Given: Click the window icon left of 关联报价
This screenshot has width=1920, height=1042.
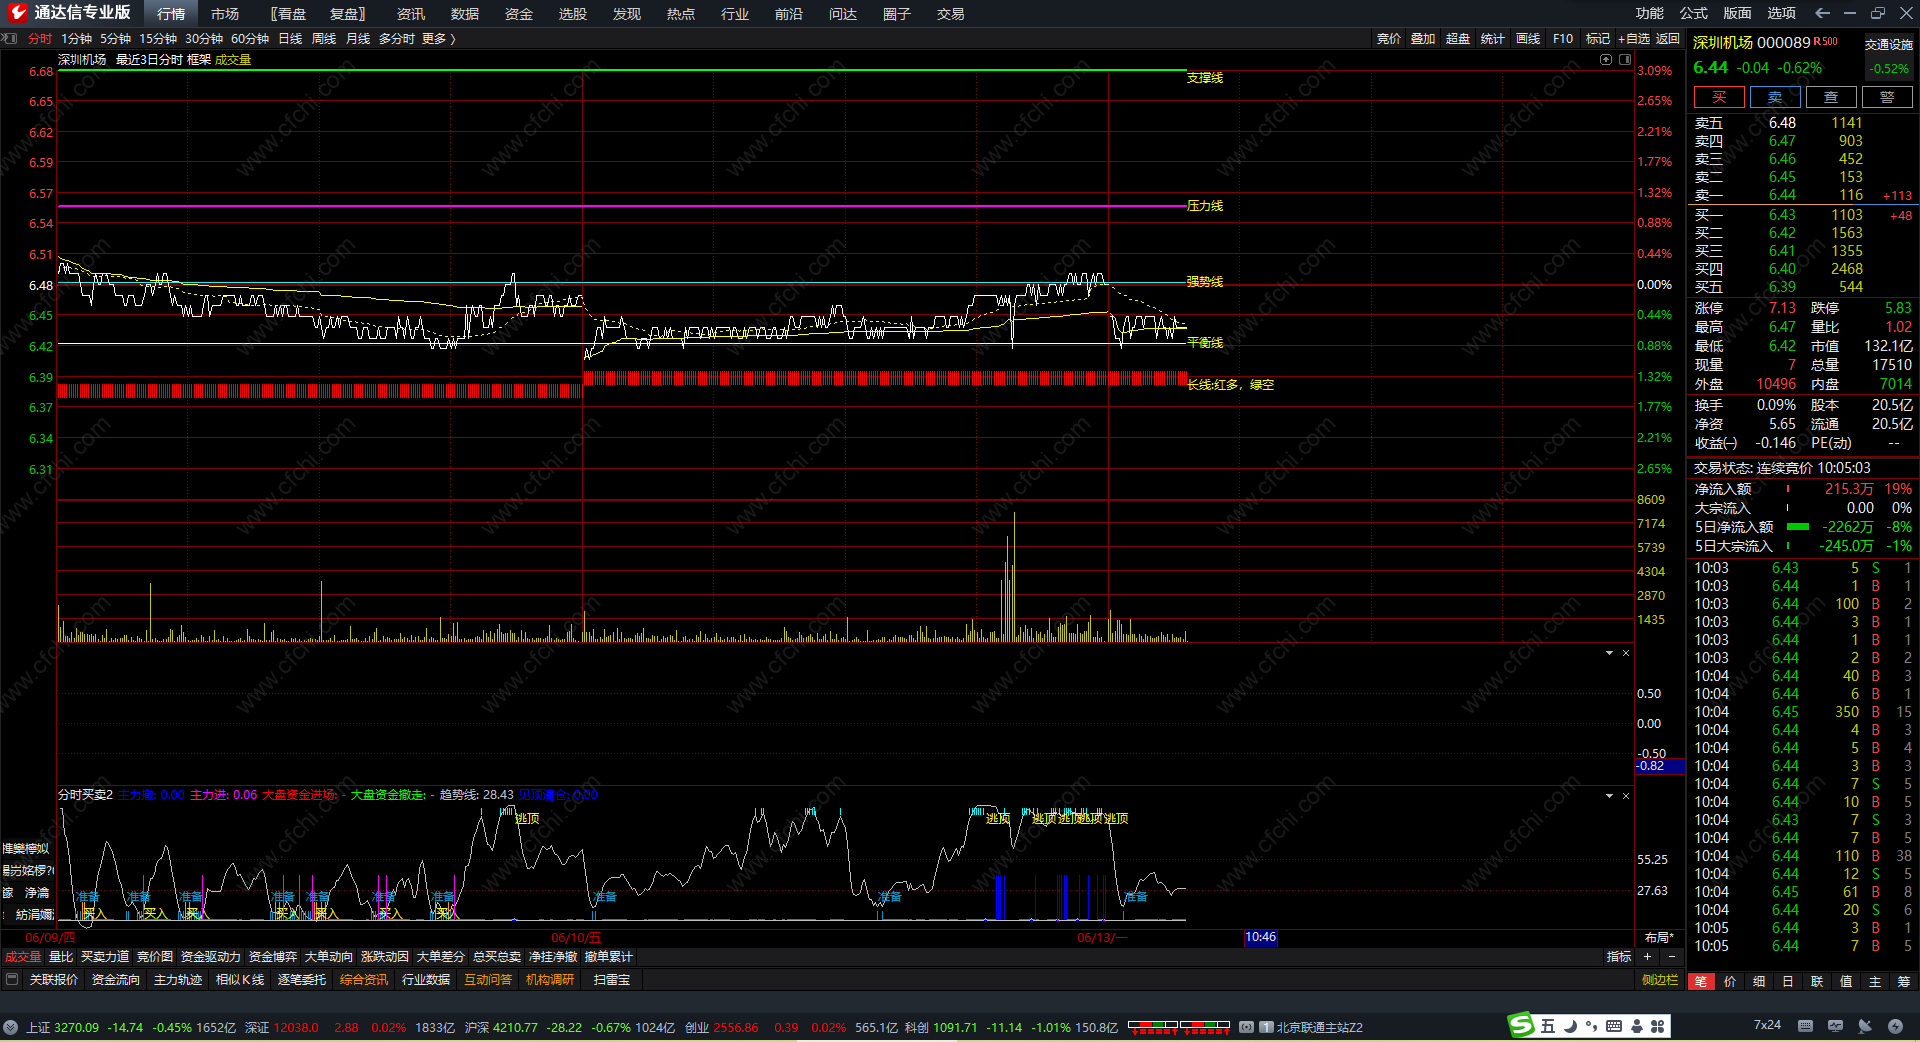Looking at the screenshot, I should click(x=12, y=979).
